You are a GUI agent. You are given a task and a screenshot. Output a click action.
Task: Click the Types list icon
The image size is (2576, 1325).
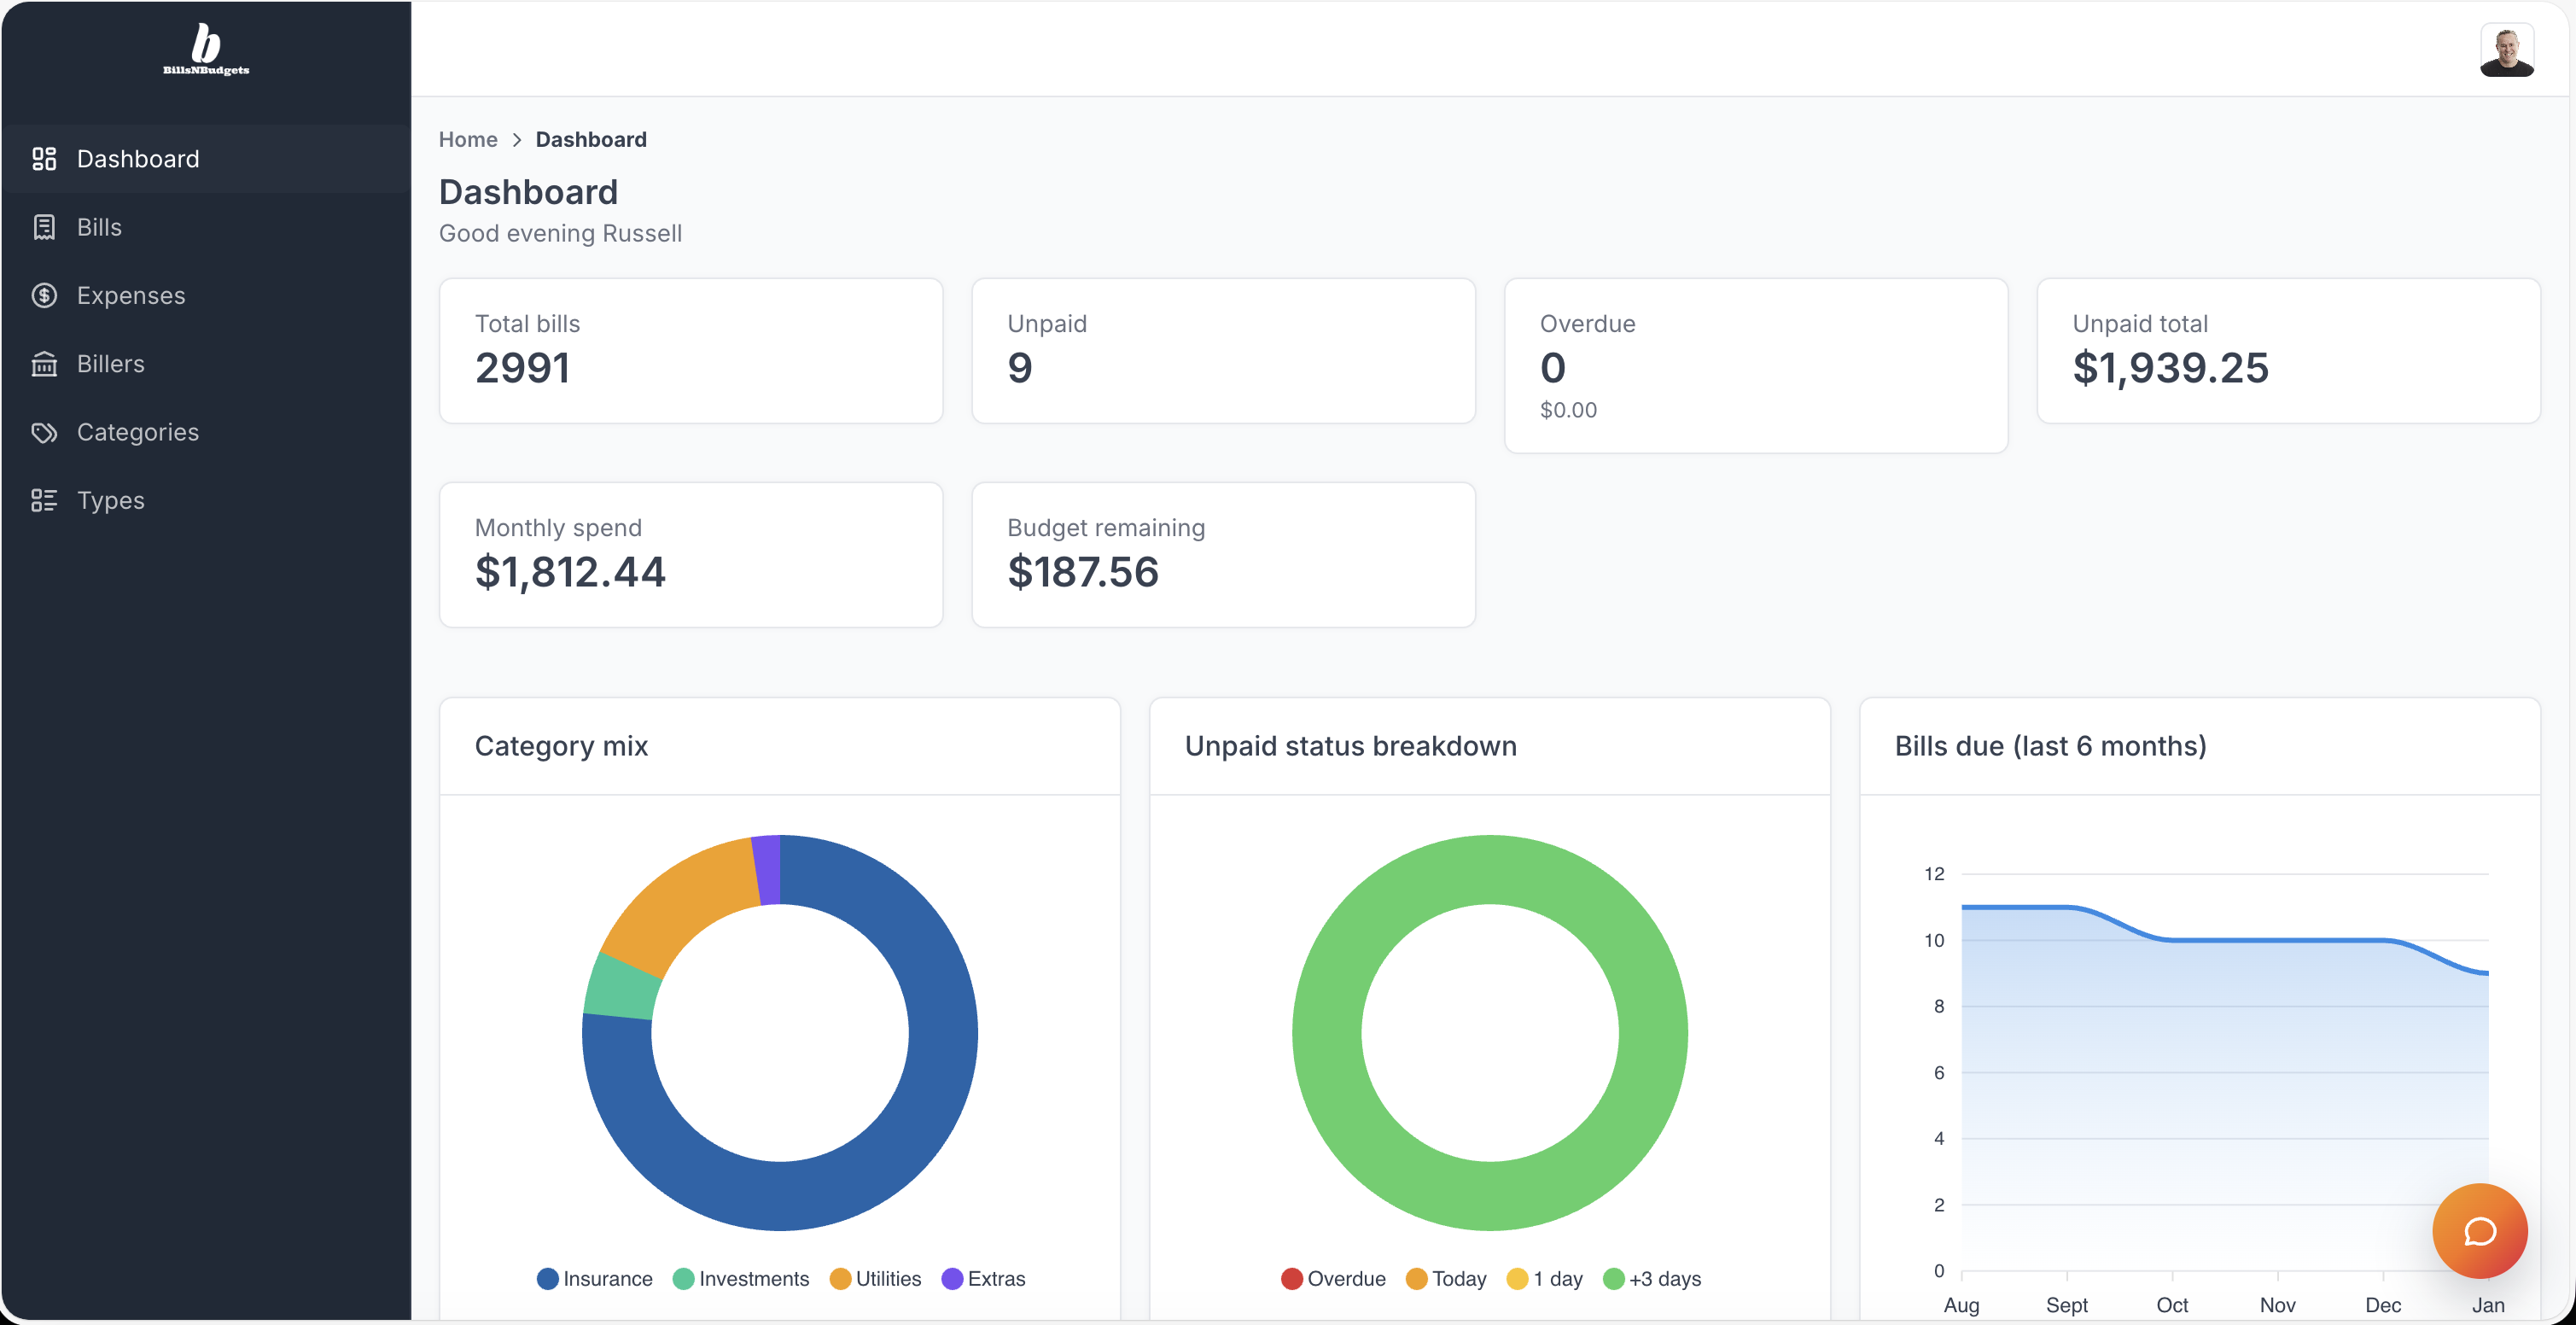pos(44,500)
